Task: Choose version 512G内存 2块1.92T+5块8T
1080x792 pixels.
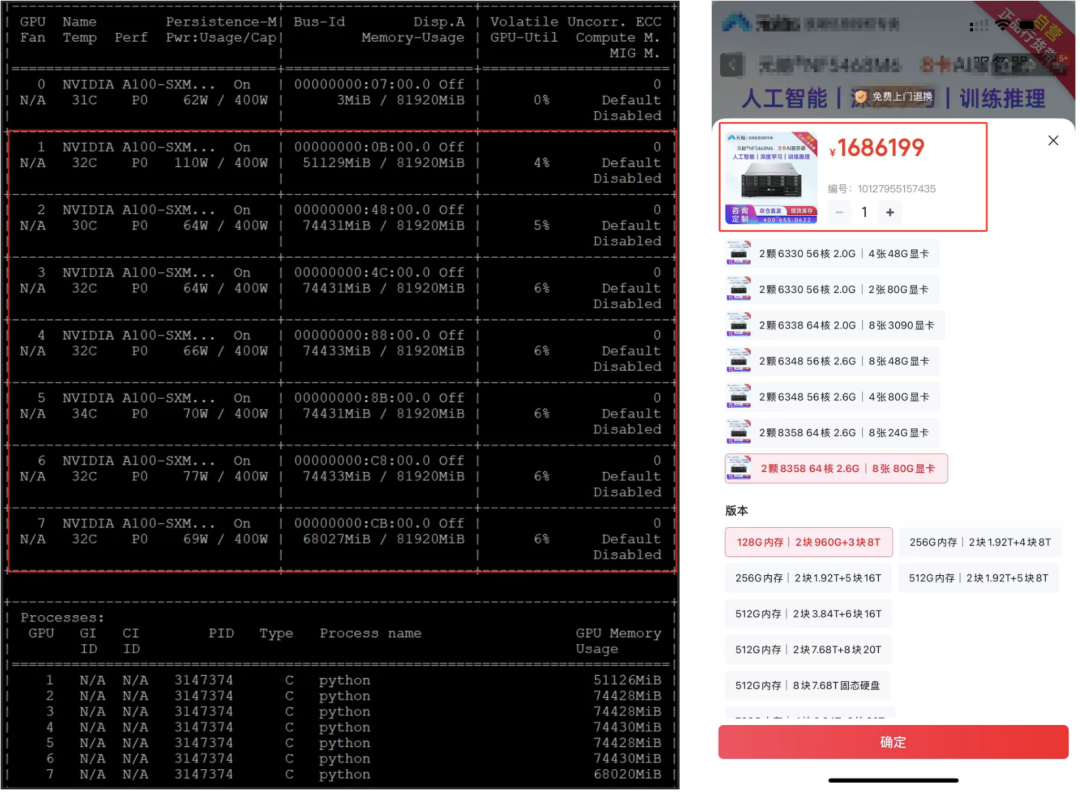Action: point(978,578)
